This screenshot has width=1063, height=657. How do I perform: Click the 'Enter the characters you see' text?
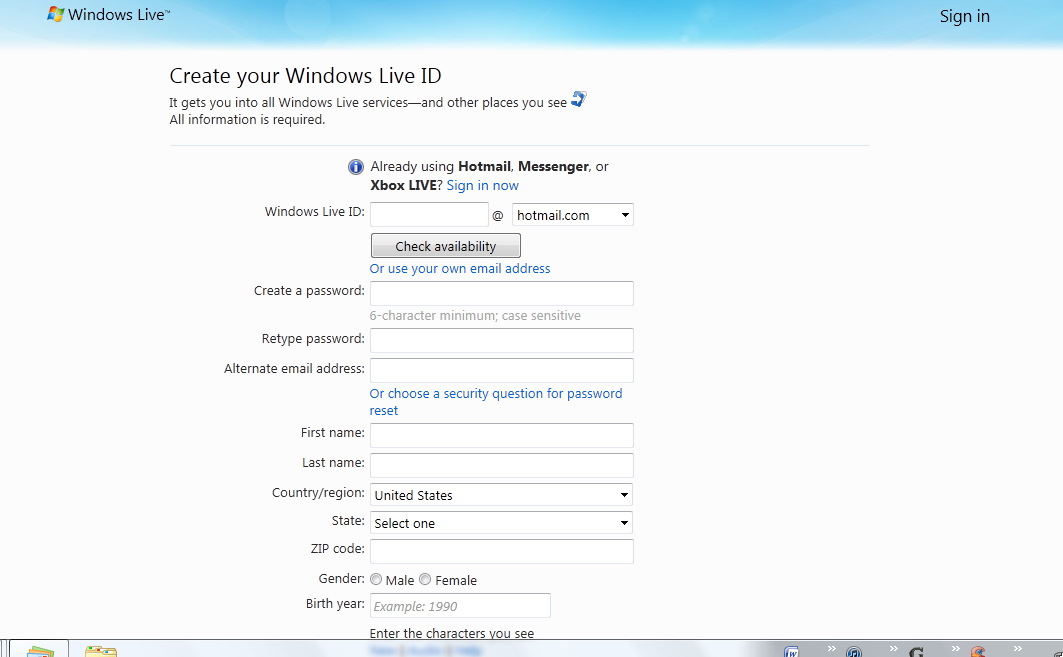pos(452,633)
